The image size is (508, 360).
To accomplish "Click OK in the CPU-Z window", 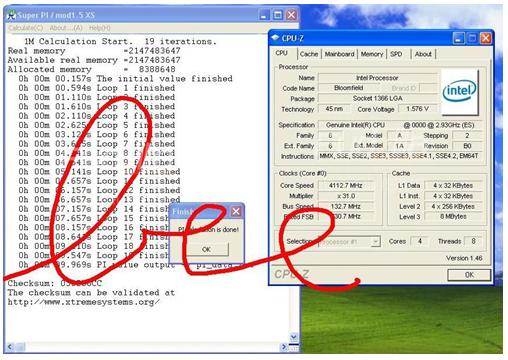I will [x=469, y=275].
